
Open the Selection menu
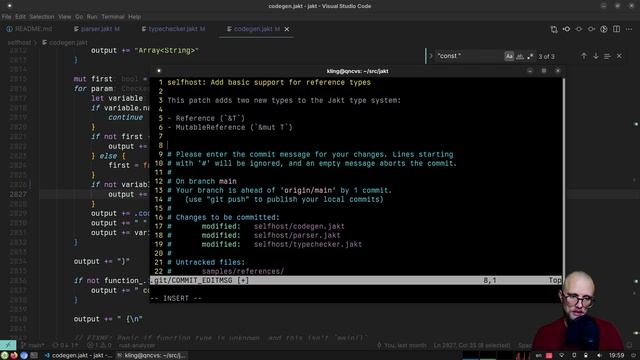pos(42,17)
